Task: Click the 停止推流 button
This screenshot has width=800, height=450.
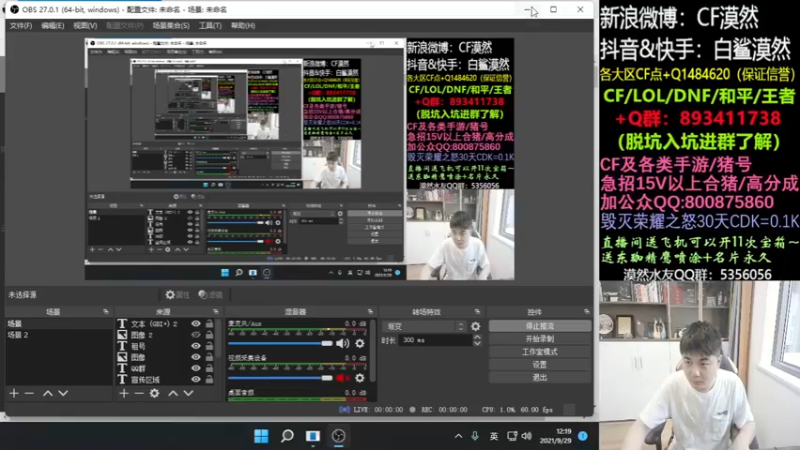Action: tap(540, 326)
